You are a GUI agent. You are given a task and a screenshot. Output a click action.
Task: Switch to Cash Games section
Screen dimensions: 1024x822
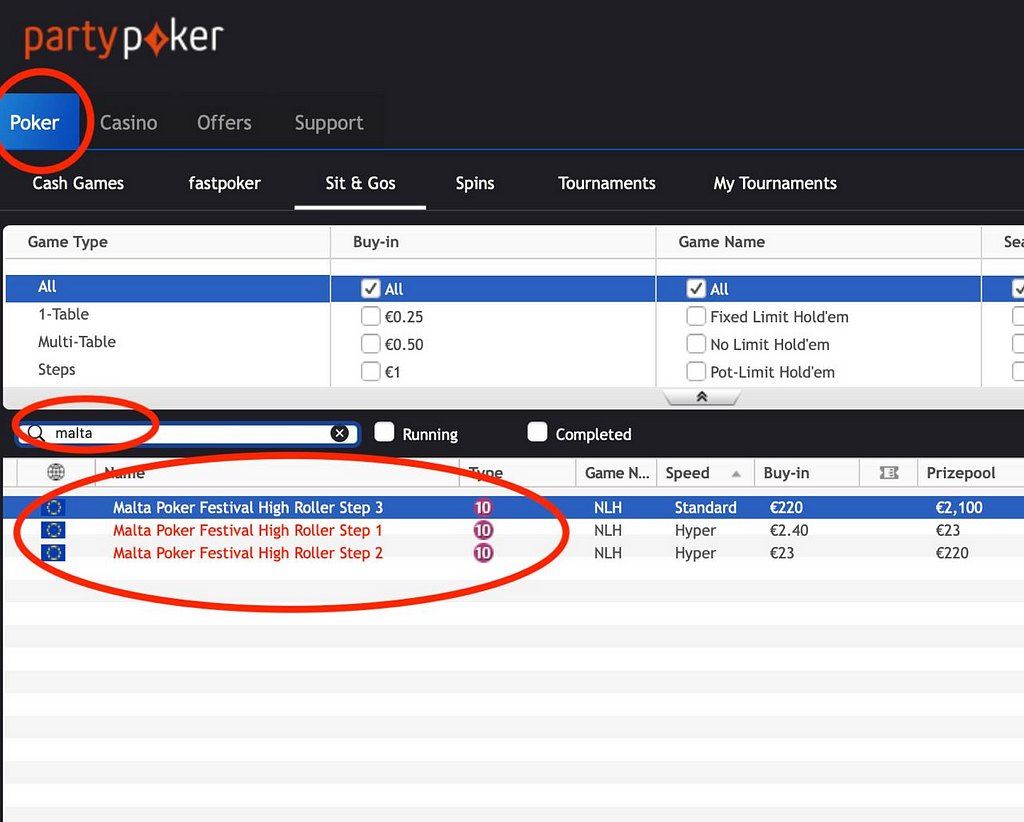78,183
